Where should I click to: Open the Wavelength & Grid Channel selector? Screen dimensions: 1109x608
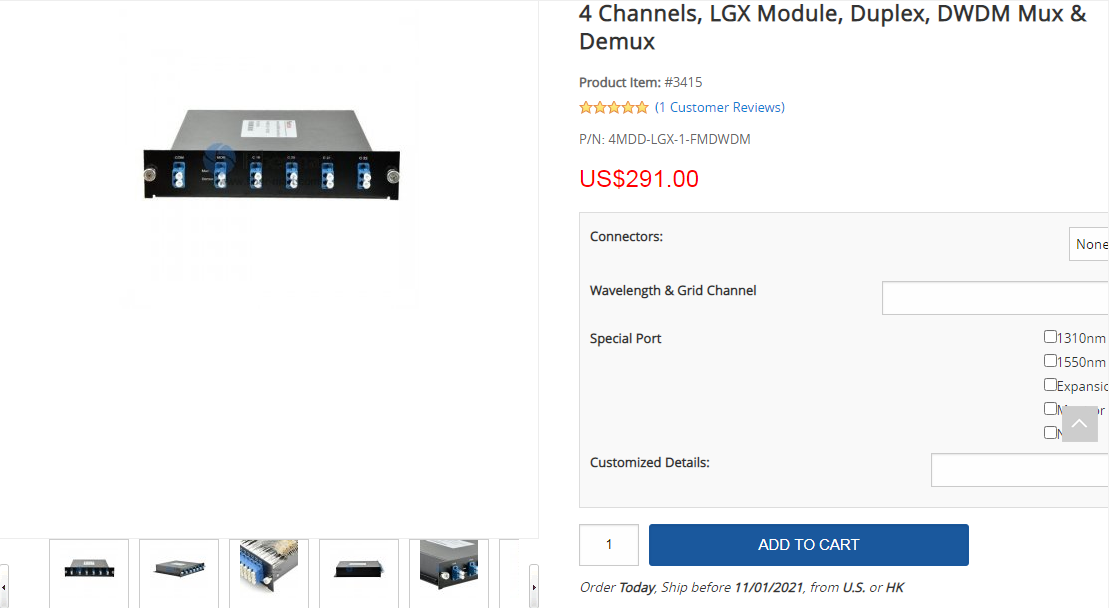click(x=994, y=298)
